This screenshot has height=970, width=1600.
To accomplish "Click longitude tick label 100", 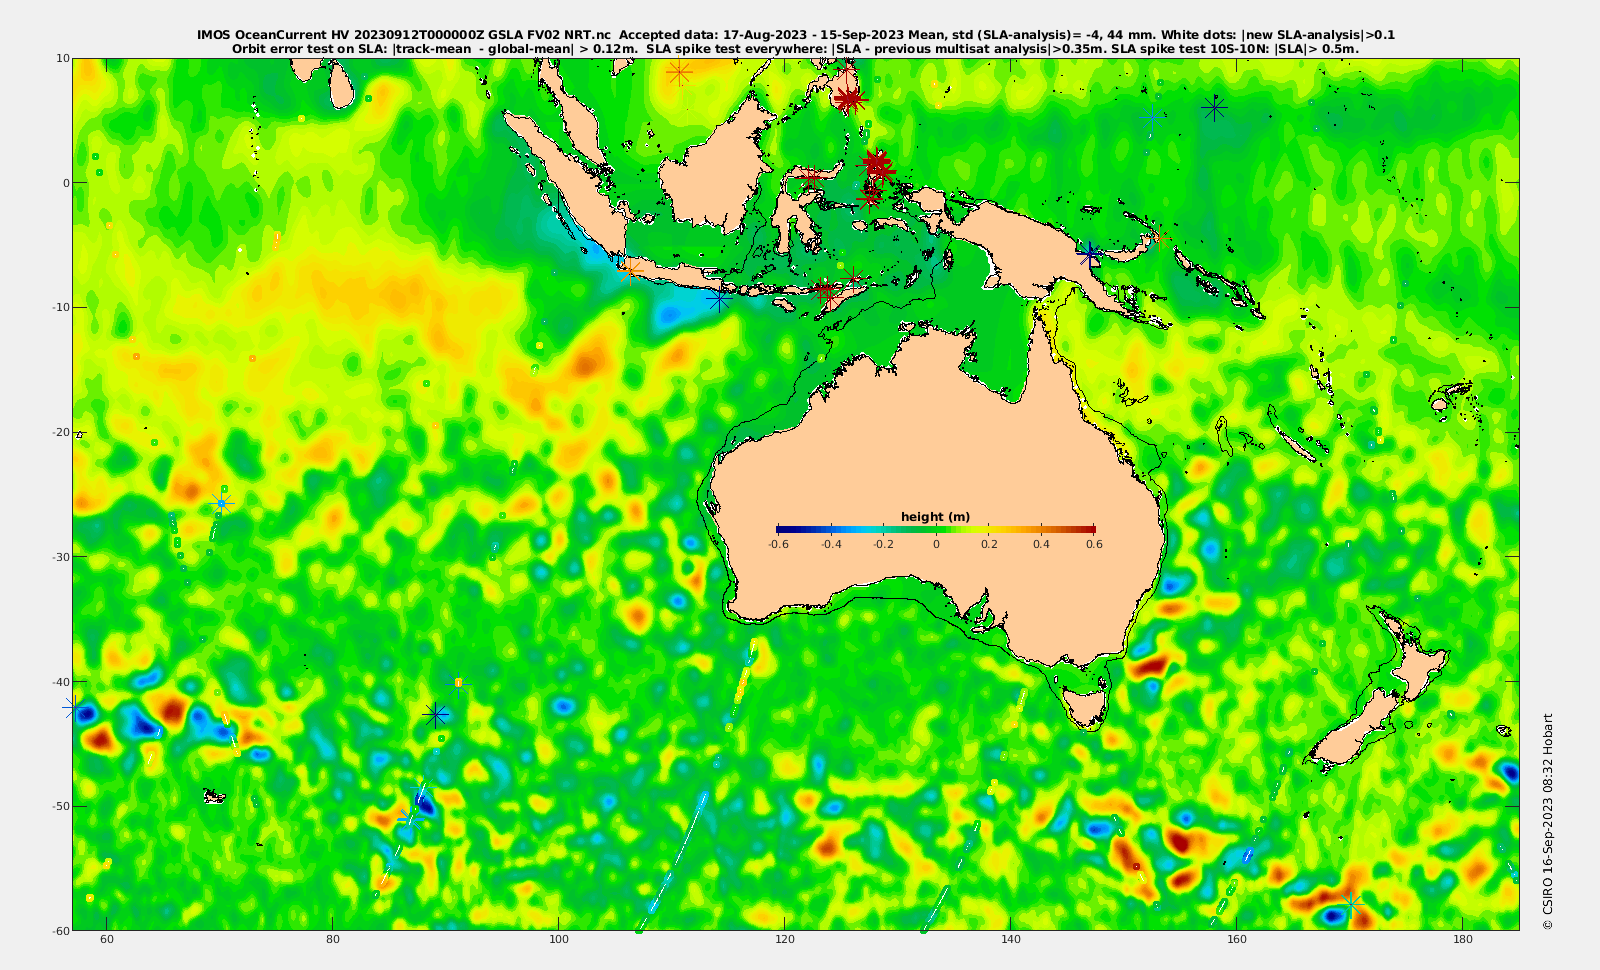I will tap(559, 939).
